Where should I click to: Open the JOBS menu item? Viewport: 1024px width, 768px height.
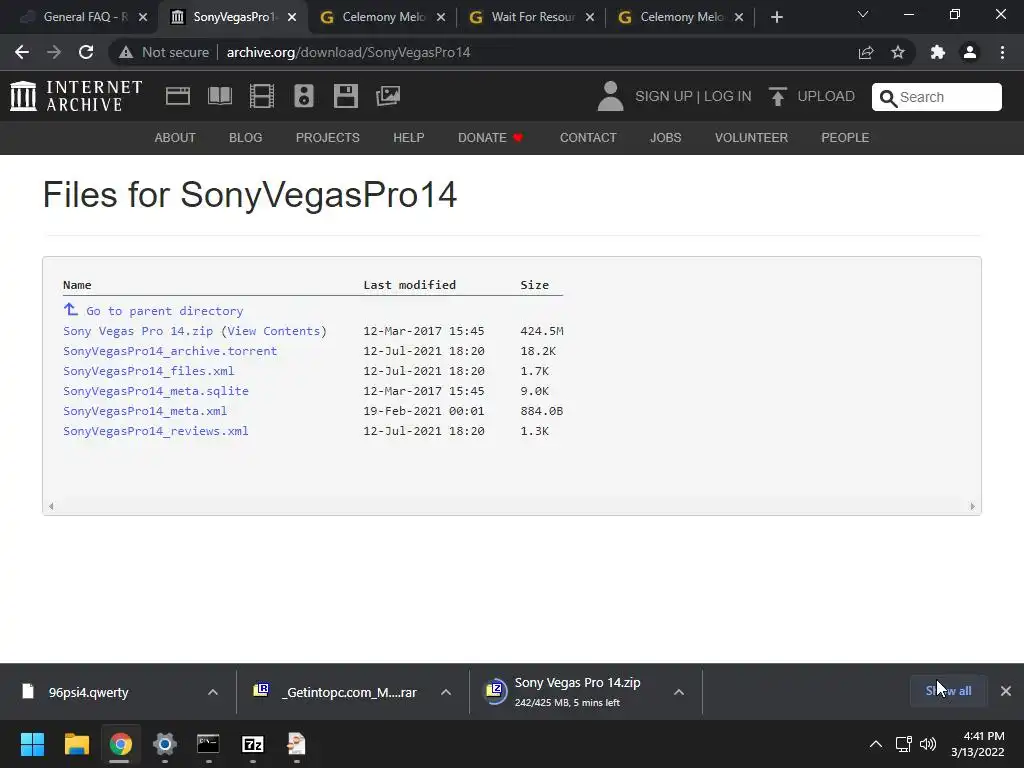(665, 138)
